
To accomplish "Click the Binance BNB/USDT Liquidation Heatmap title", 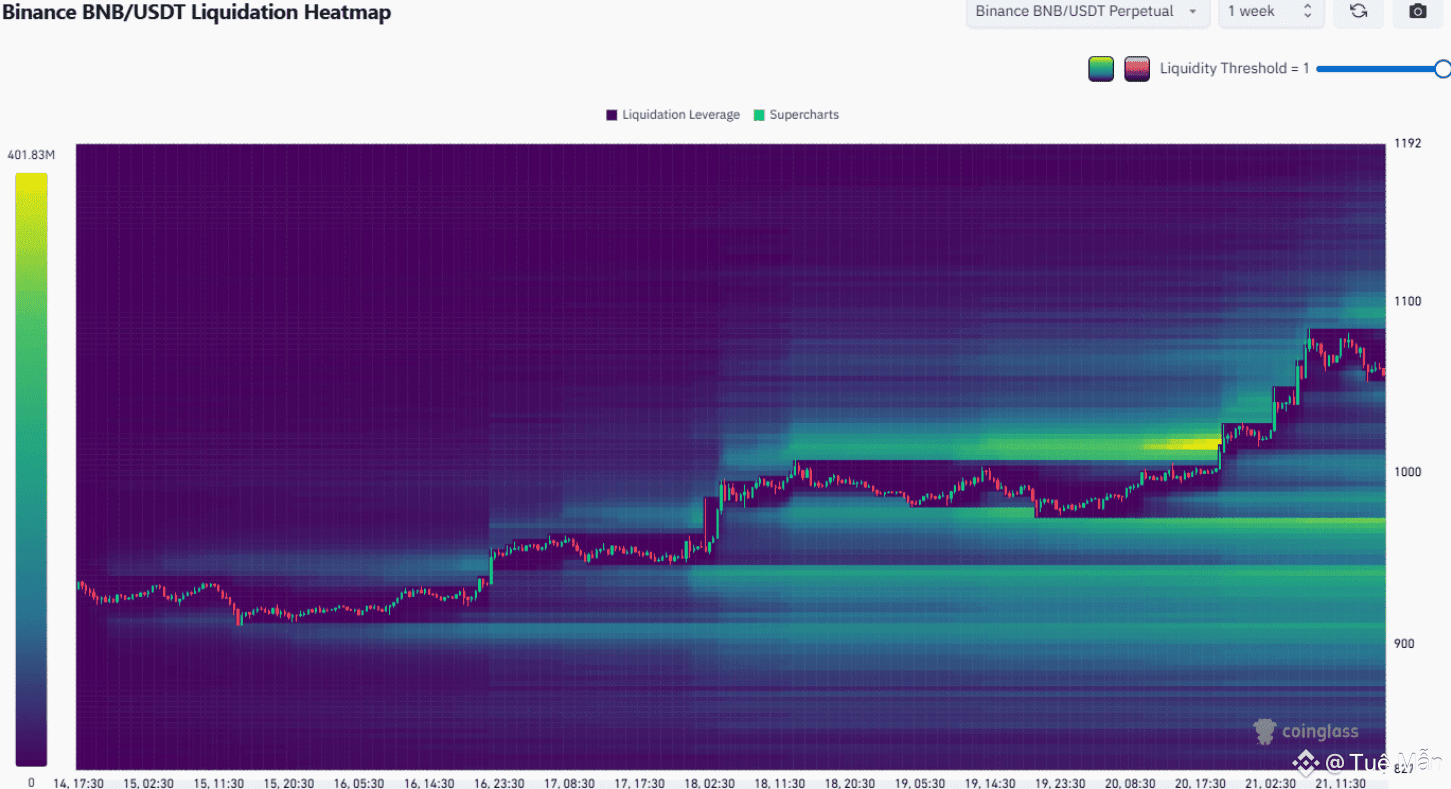I will point(196,12).
